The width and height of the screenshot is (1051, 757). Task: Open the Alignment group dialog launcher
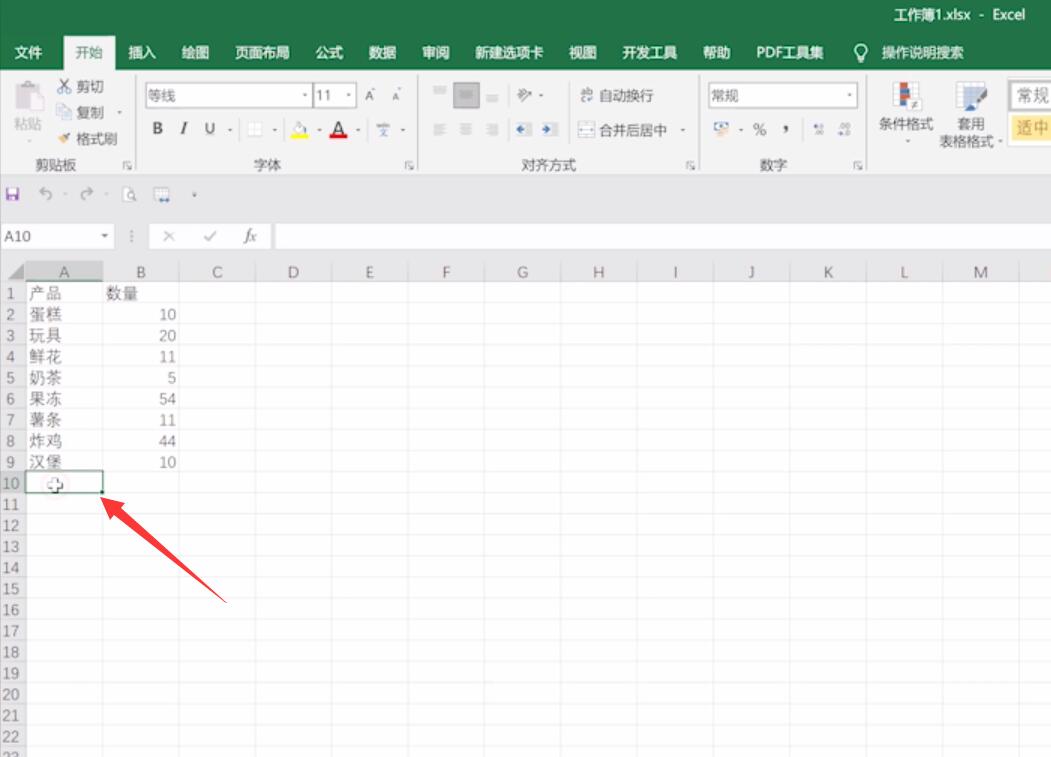coord(690,166)
